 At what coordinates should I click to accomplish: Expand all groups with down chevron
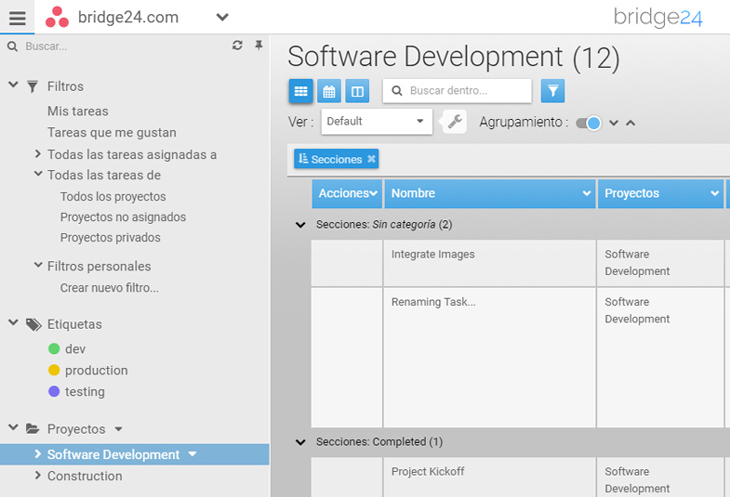tap(614, 123)
